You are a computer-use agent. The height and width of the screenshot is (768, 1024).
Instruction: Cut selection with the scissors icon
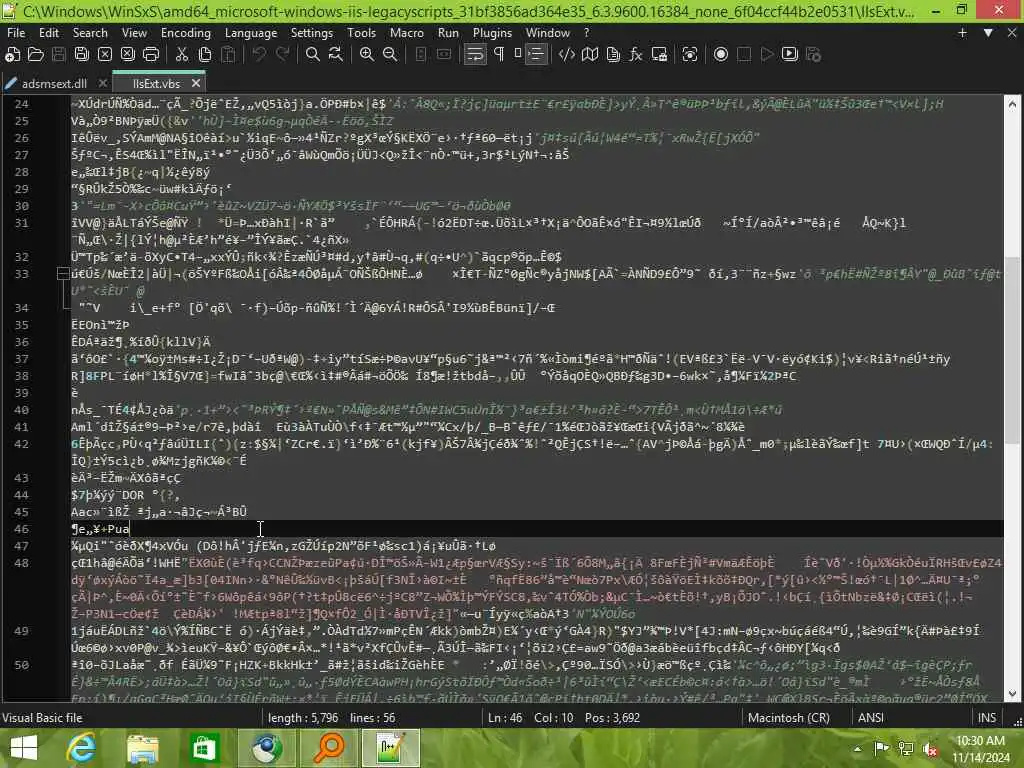[x=182, y=55]
